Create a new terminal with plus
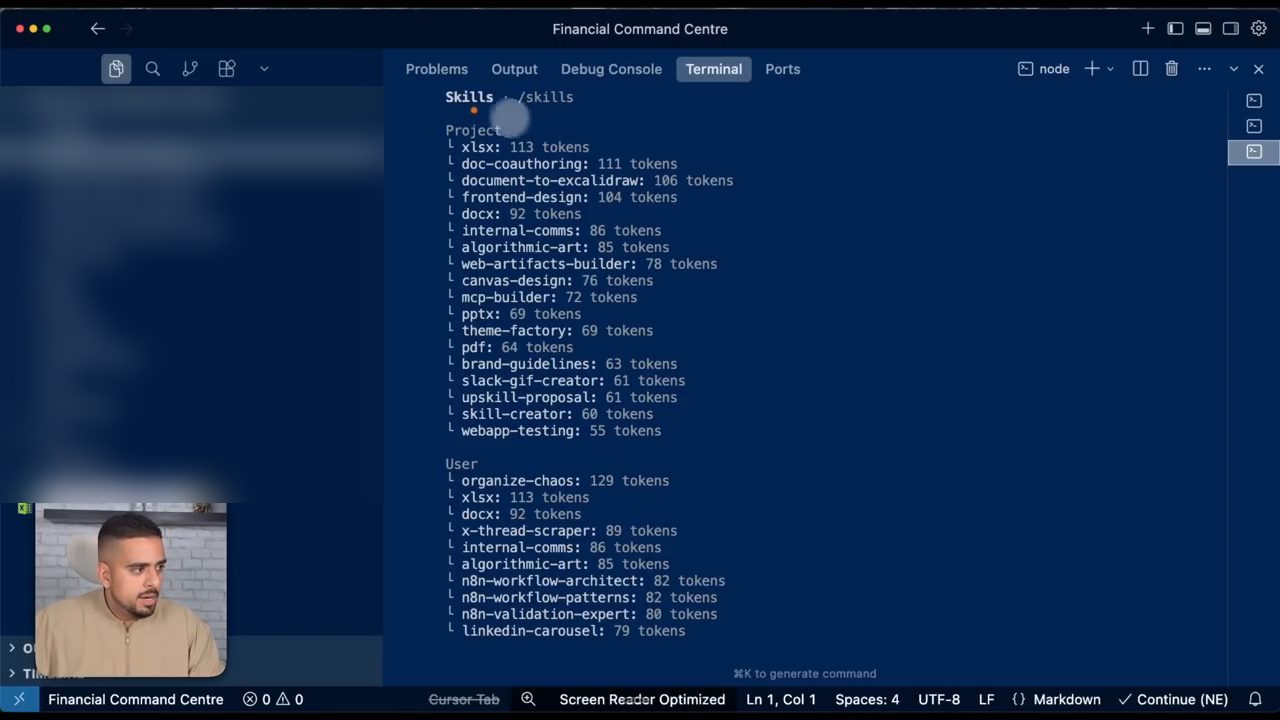 (x=1092, y=69)
